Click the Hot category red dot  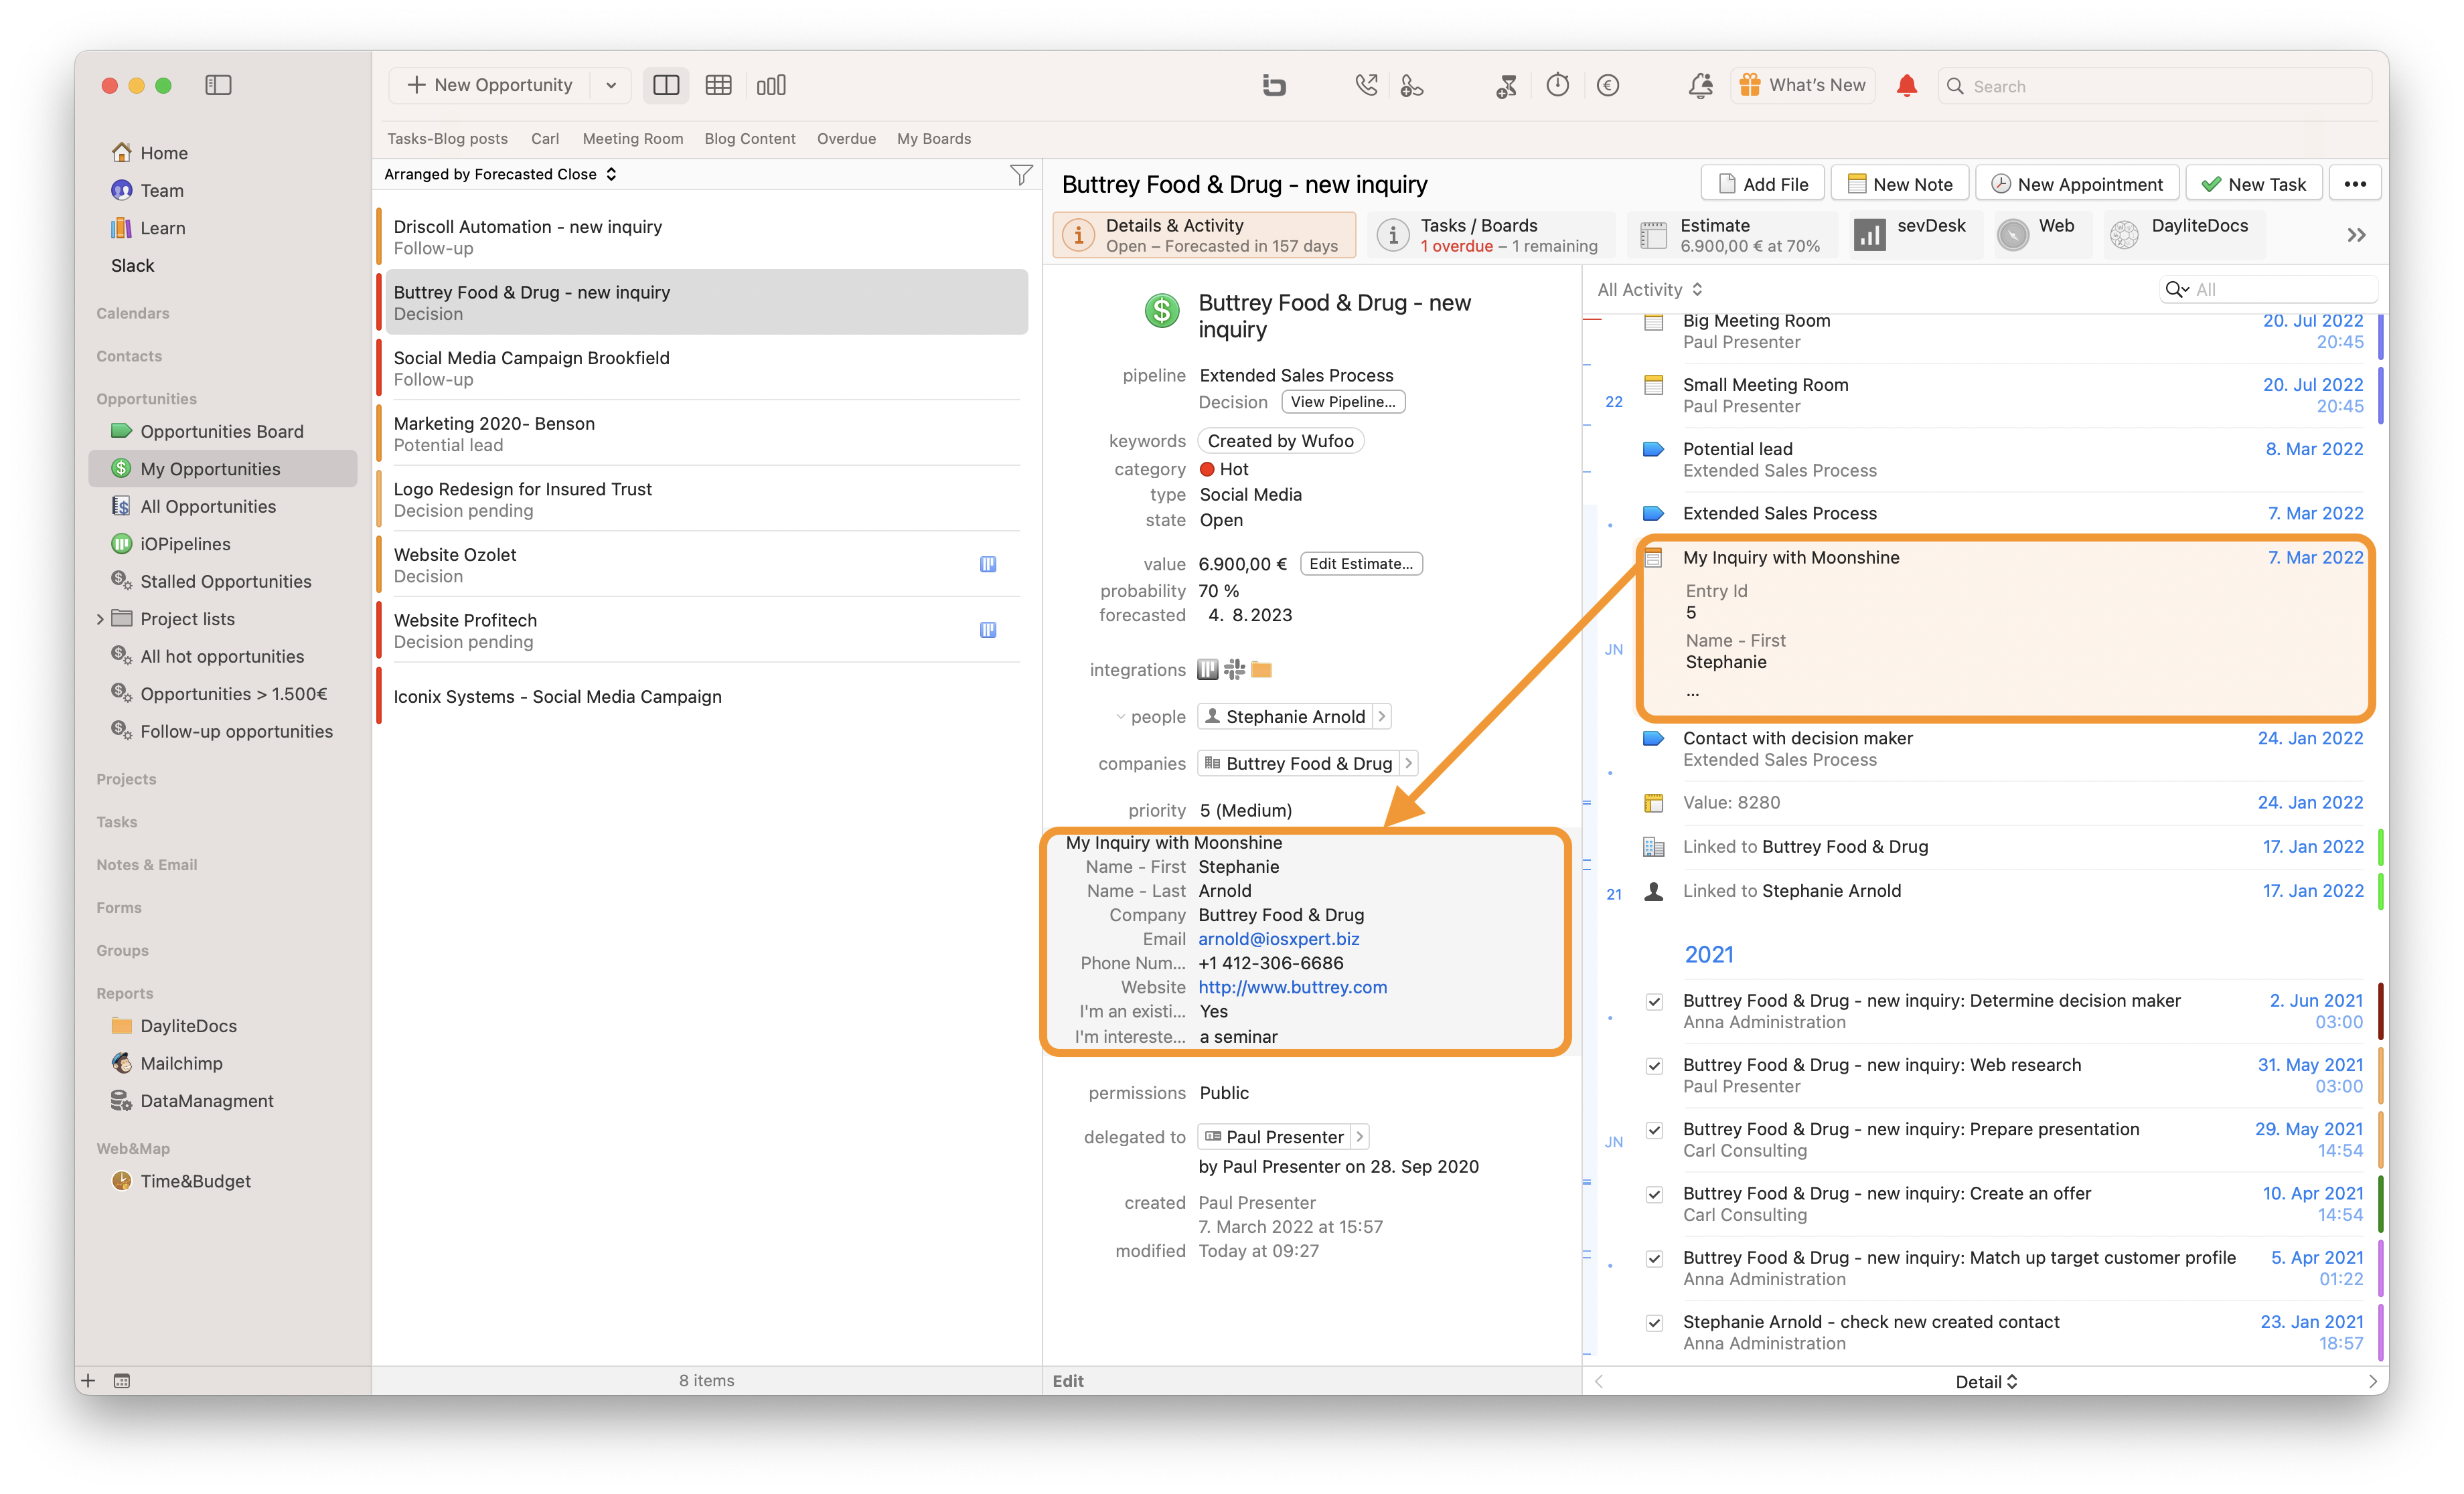[x=1207, y=469]
